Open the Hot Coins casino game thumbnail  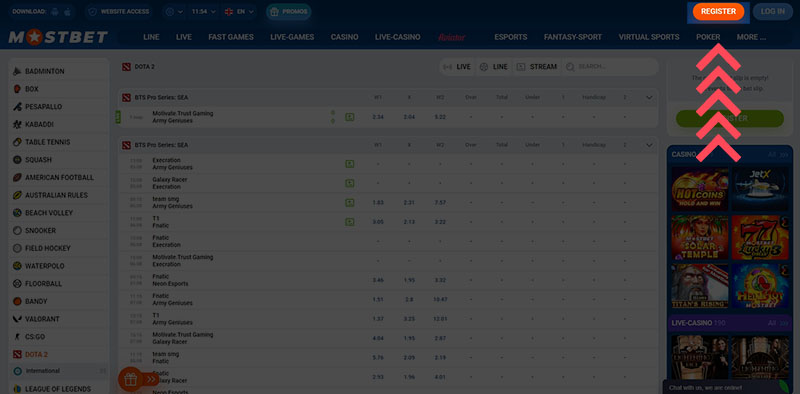click(x=699, y=189)
